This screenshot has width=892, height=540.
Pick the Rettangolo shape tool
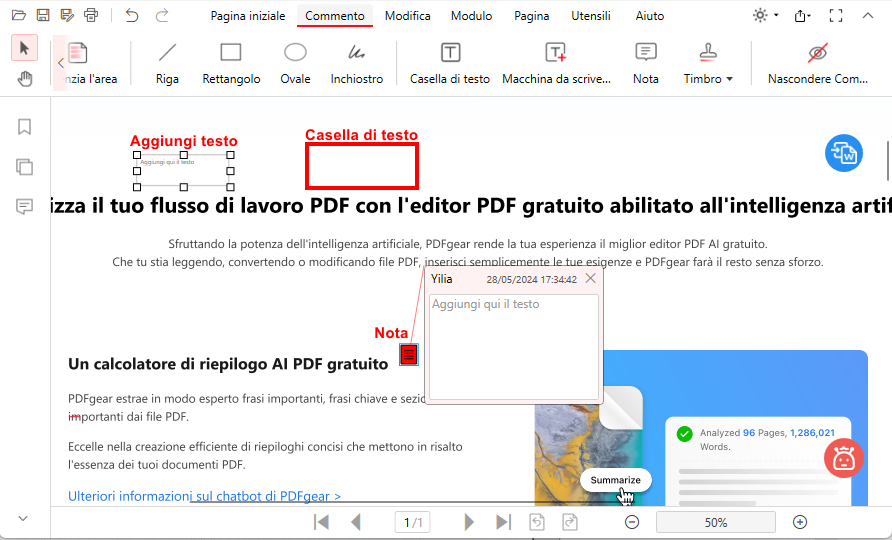231,64
